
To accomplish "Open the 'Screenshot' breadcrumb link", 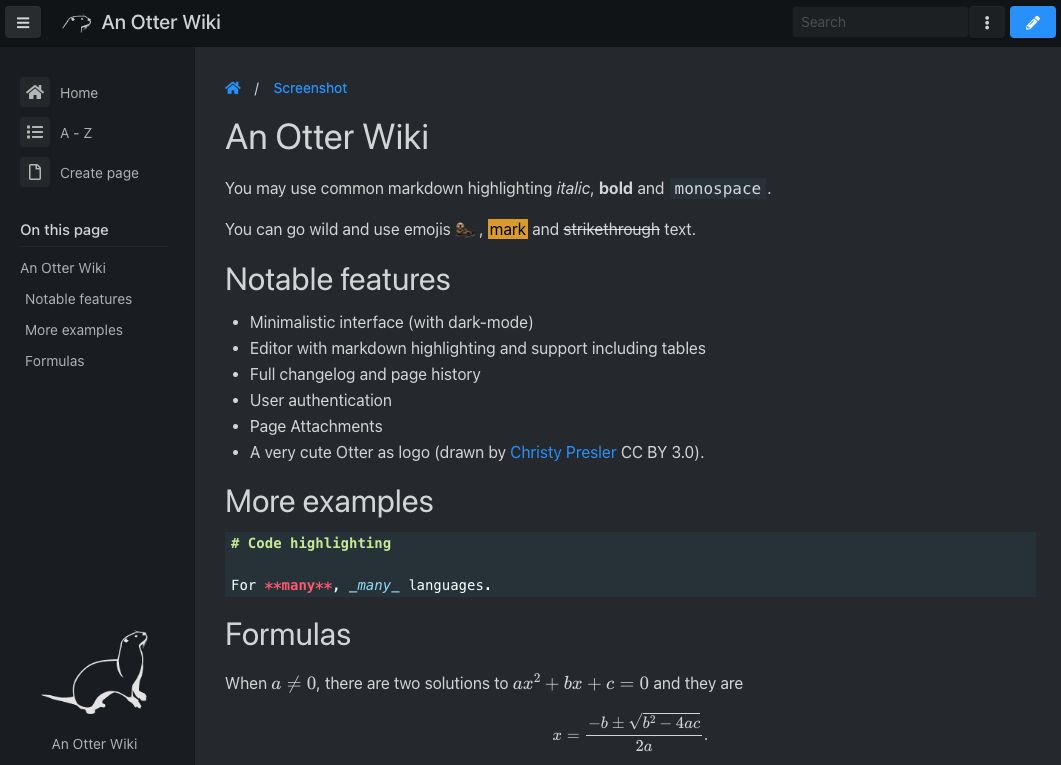I will 310,88.
